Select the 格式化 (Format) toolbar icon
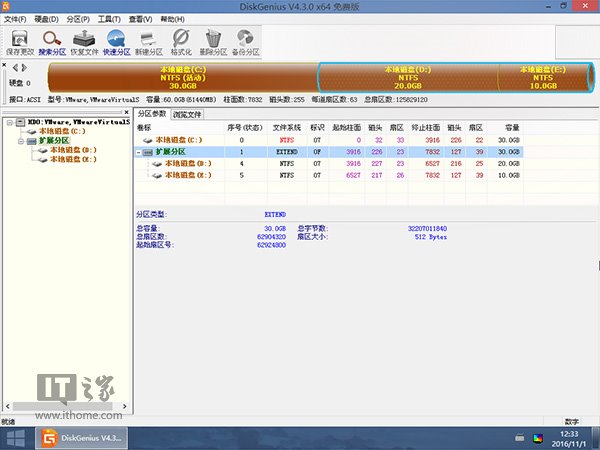 (181, 41)
